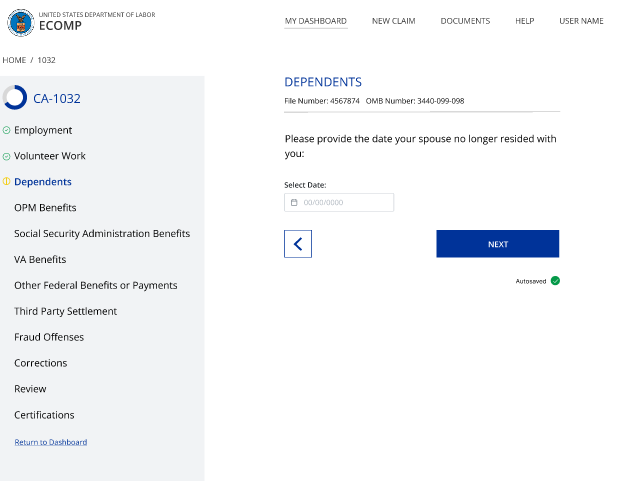Image resolution: width=620 pixels, height=481 pixels.
Task: Select OPM Benefits in the sidebar
Action: [45, 208]
